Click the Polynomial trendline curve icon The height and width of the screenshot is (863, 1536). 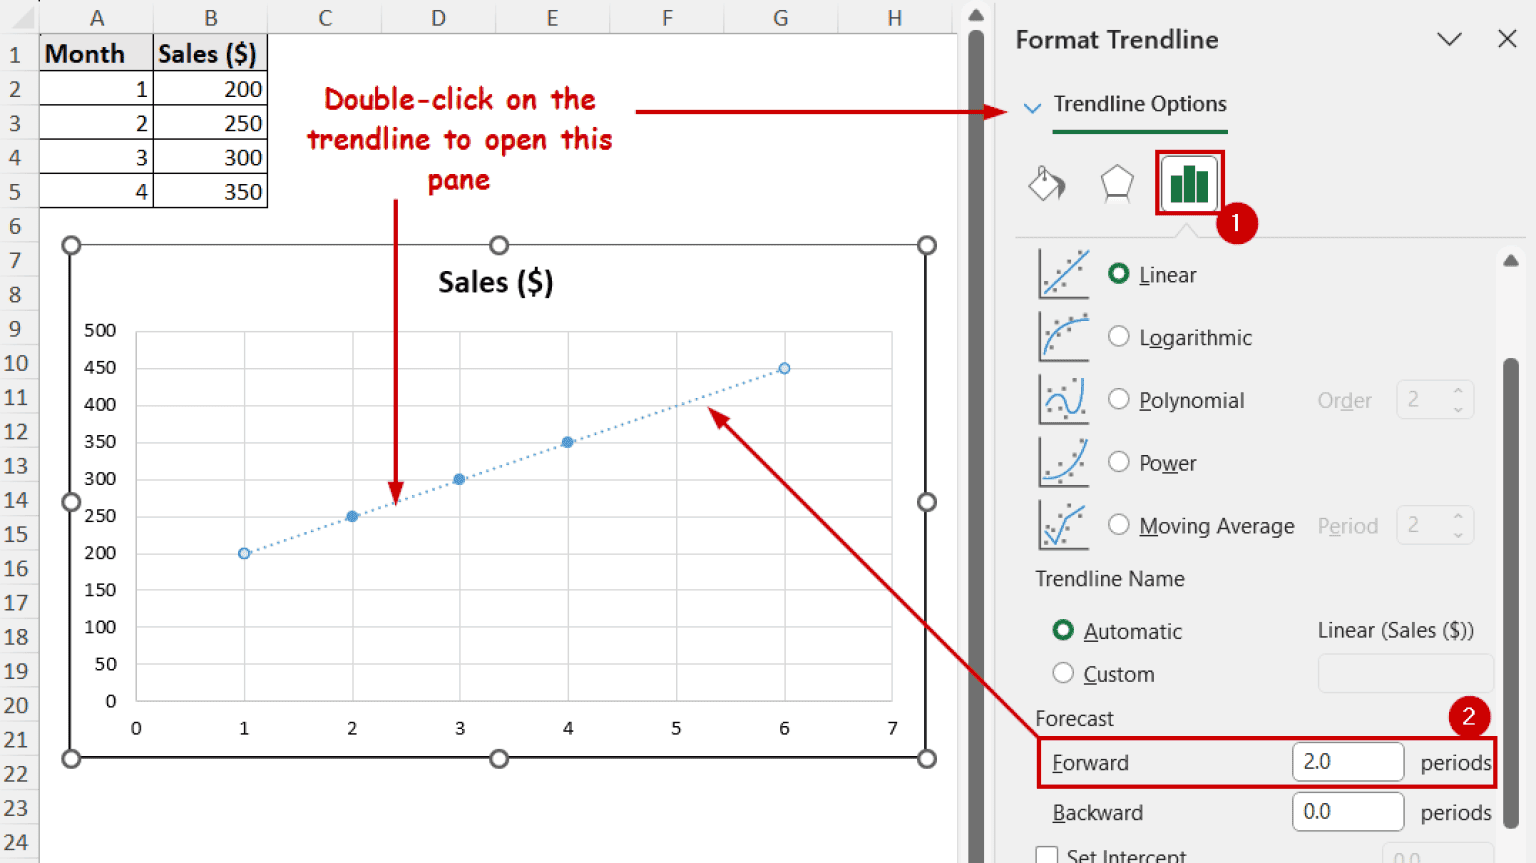(1063, 400)
